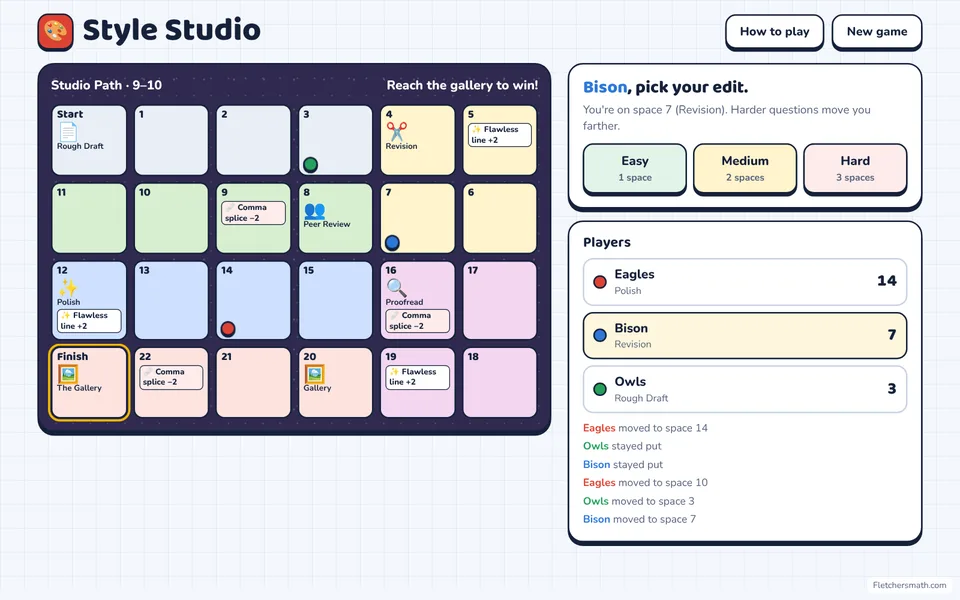Choose the Hard 3 spaces question
Viewport: 960px width, 600px height.
(x=855, y=168)
